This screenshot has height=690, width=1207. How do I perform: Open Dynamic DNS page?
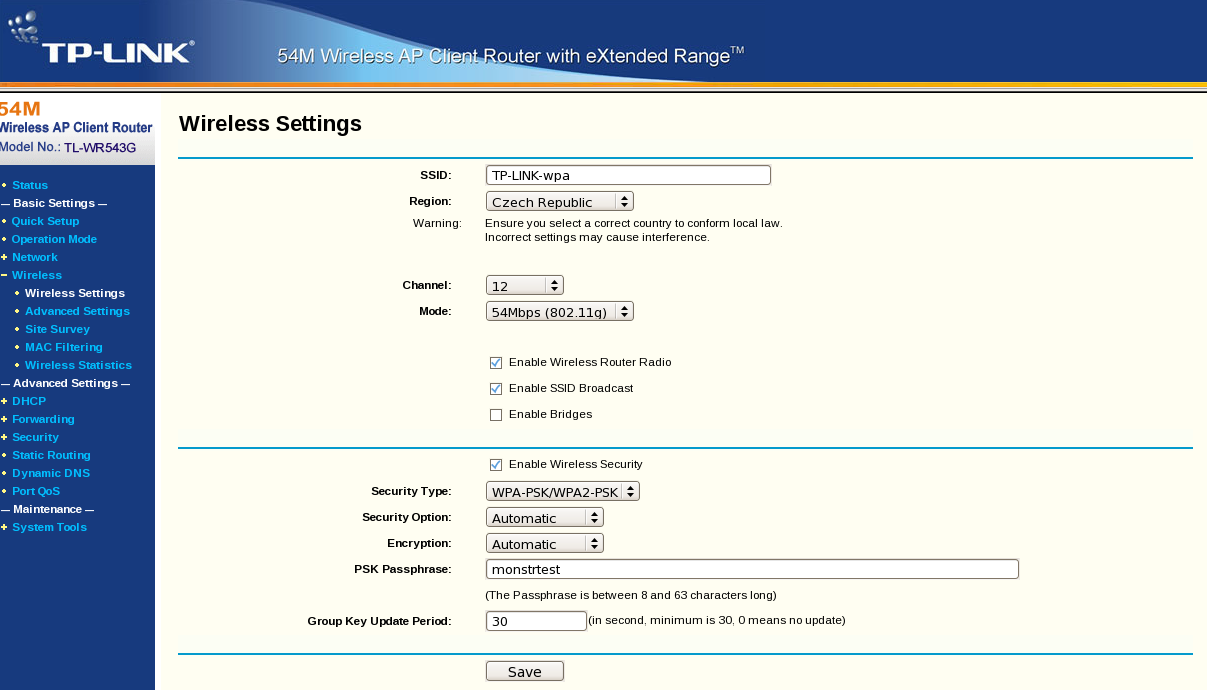tap(51, 473)
